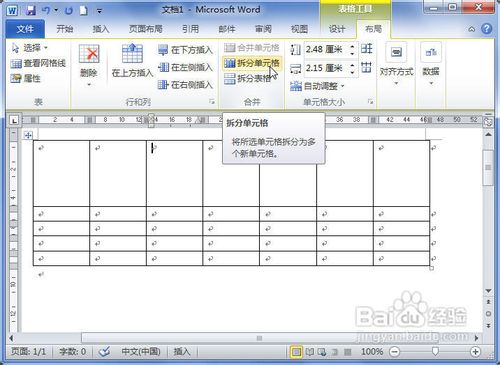Increase the row height spinner up arrow
Viewport: 500px width, 365px height.
pyautogui.click(x=352, y=46)
